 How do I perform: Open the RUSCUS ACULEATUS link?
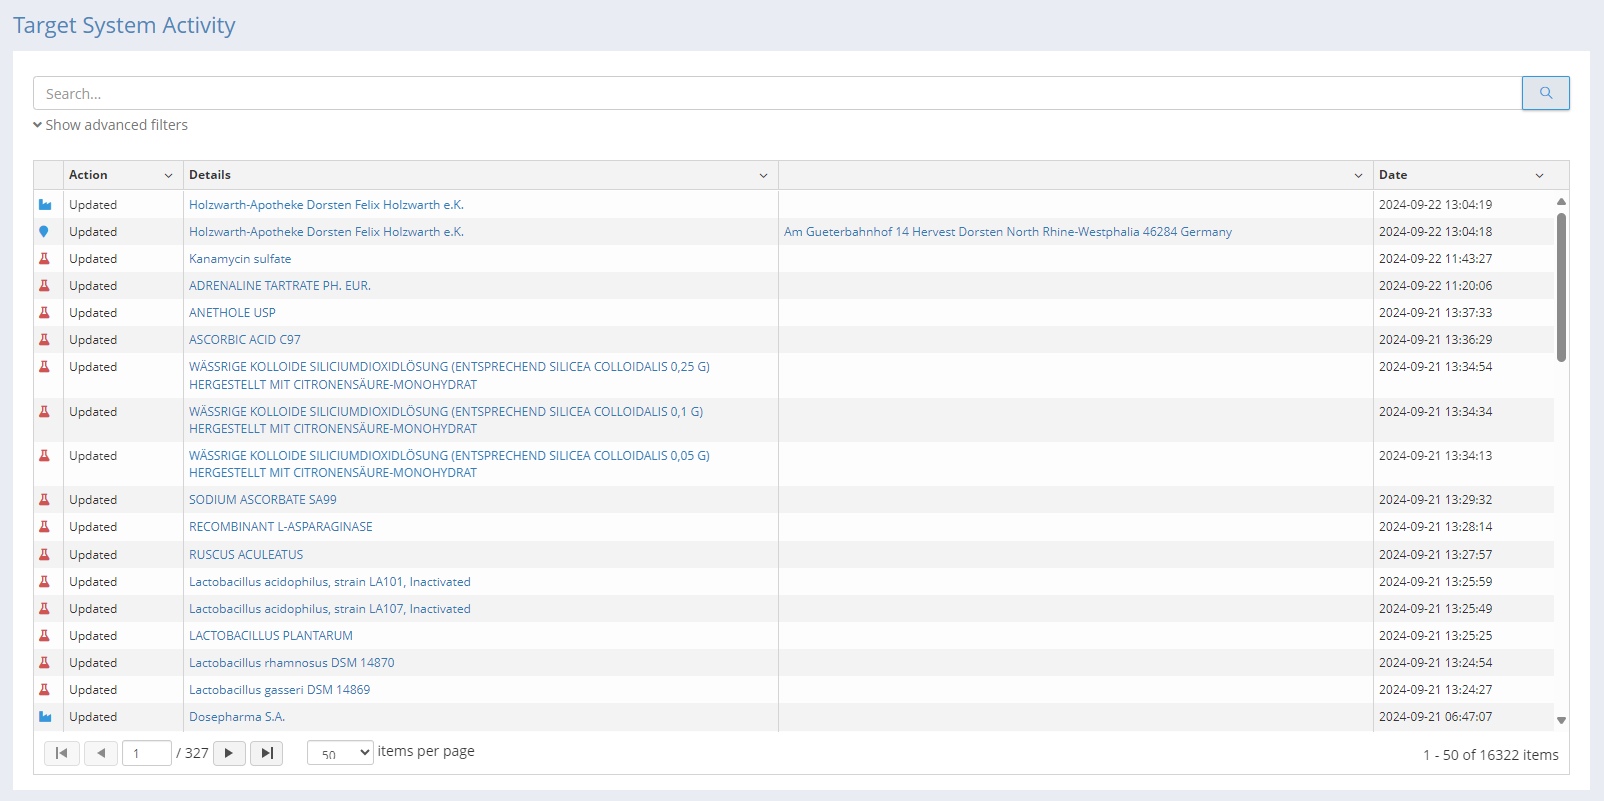(x=246, y=555)
